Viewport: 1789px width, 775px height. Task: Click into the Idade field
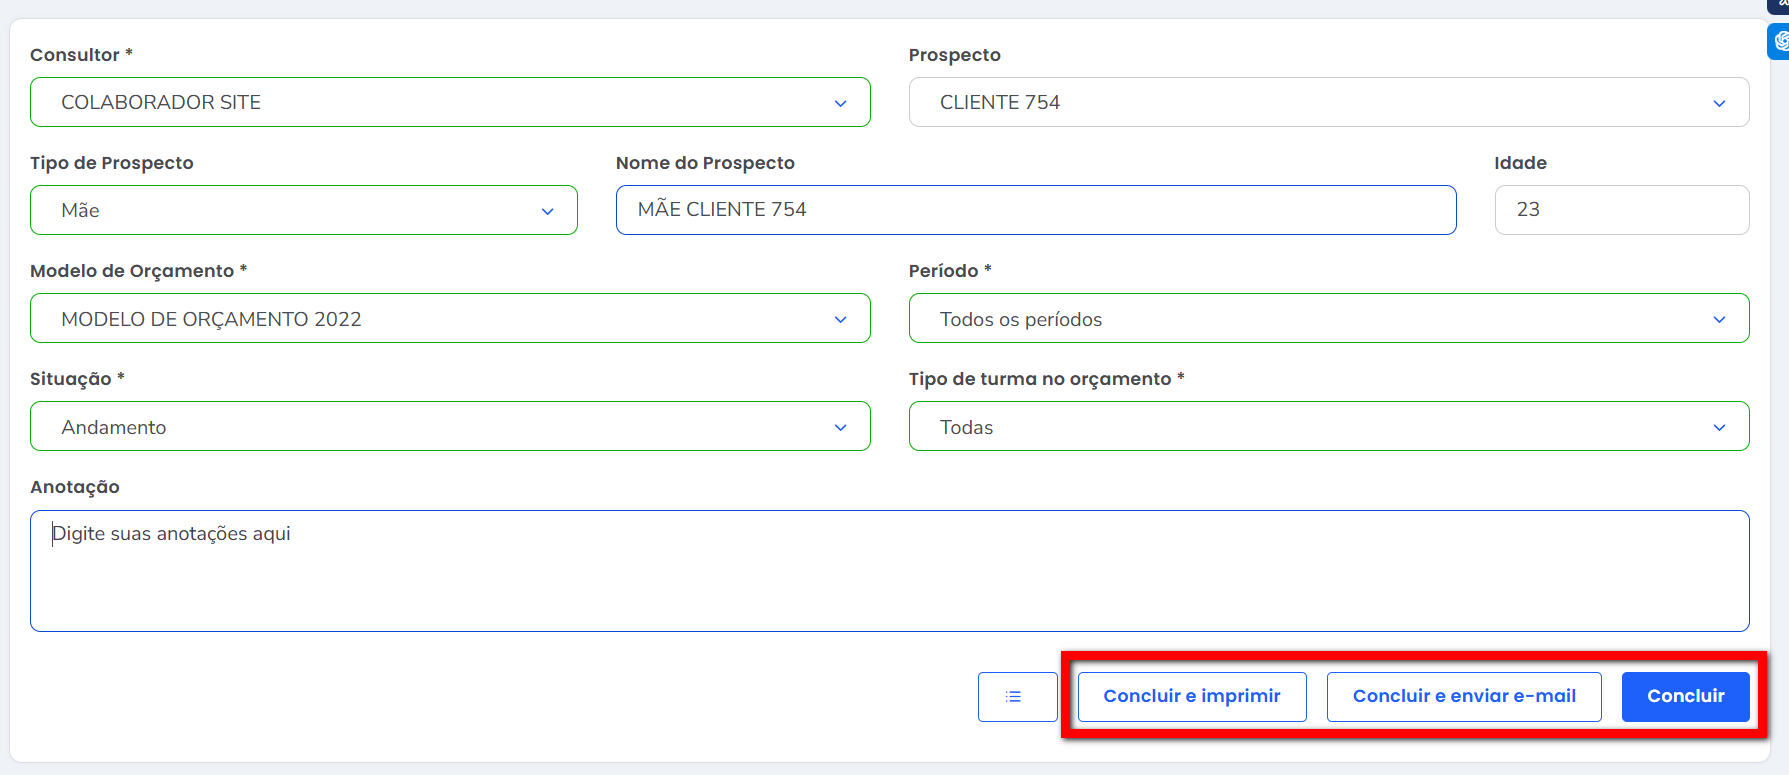[1620, 210]
